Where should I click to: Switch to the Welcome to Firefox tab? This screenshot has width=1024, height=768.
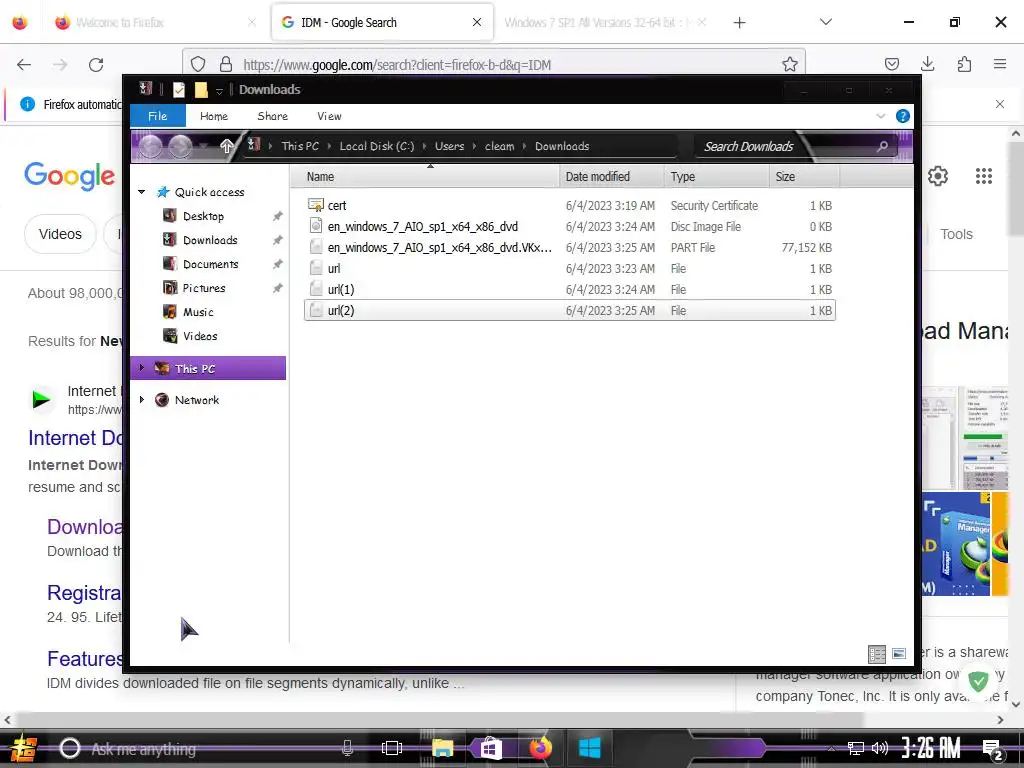pos(154,22)
